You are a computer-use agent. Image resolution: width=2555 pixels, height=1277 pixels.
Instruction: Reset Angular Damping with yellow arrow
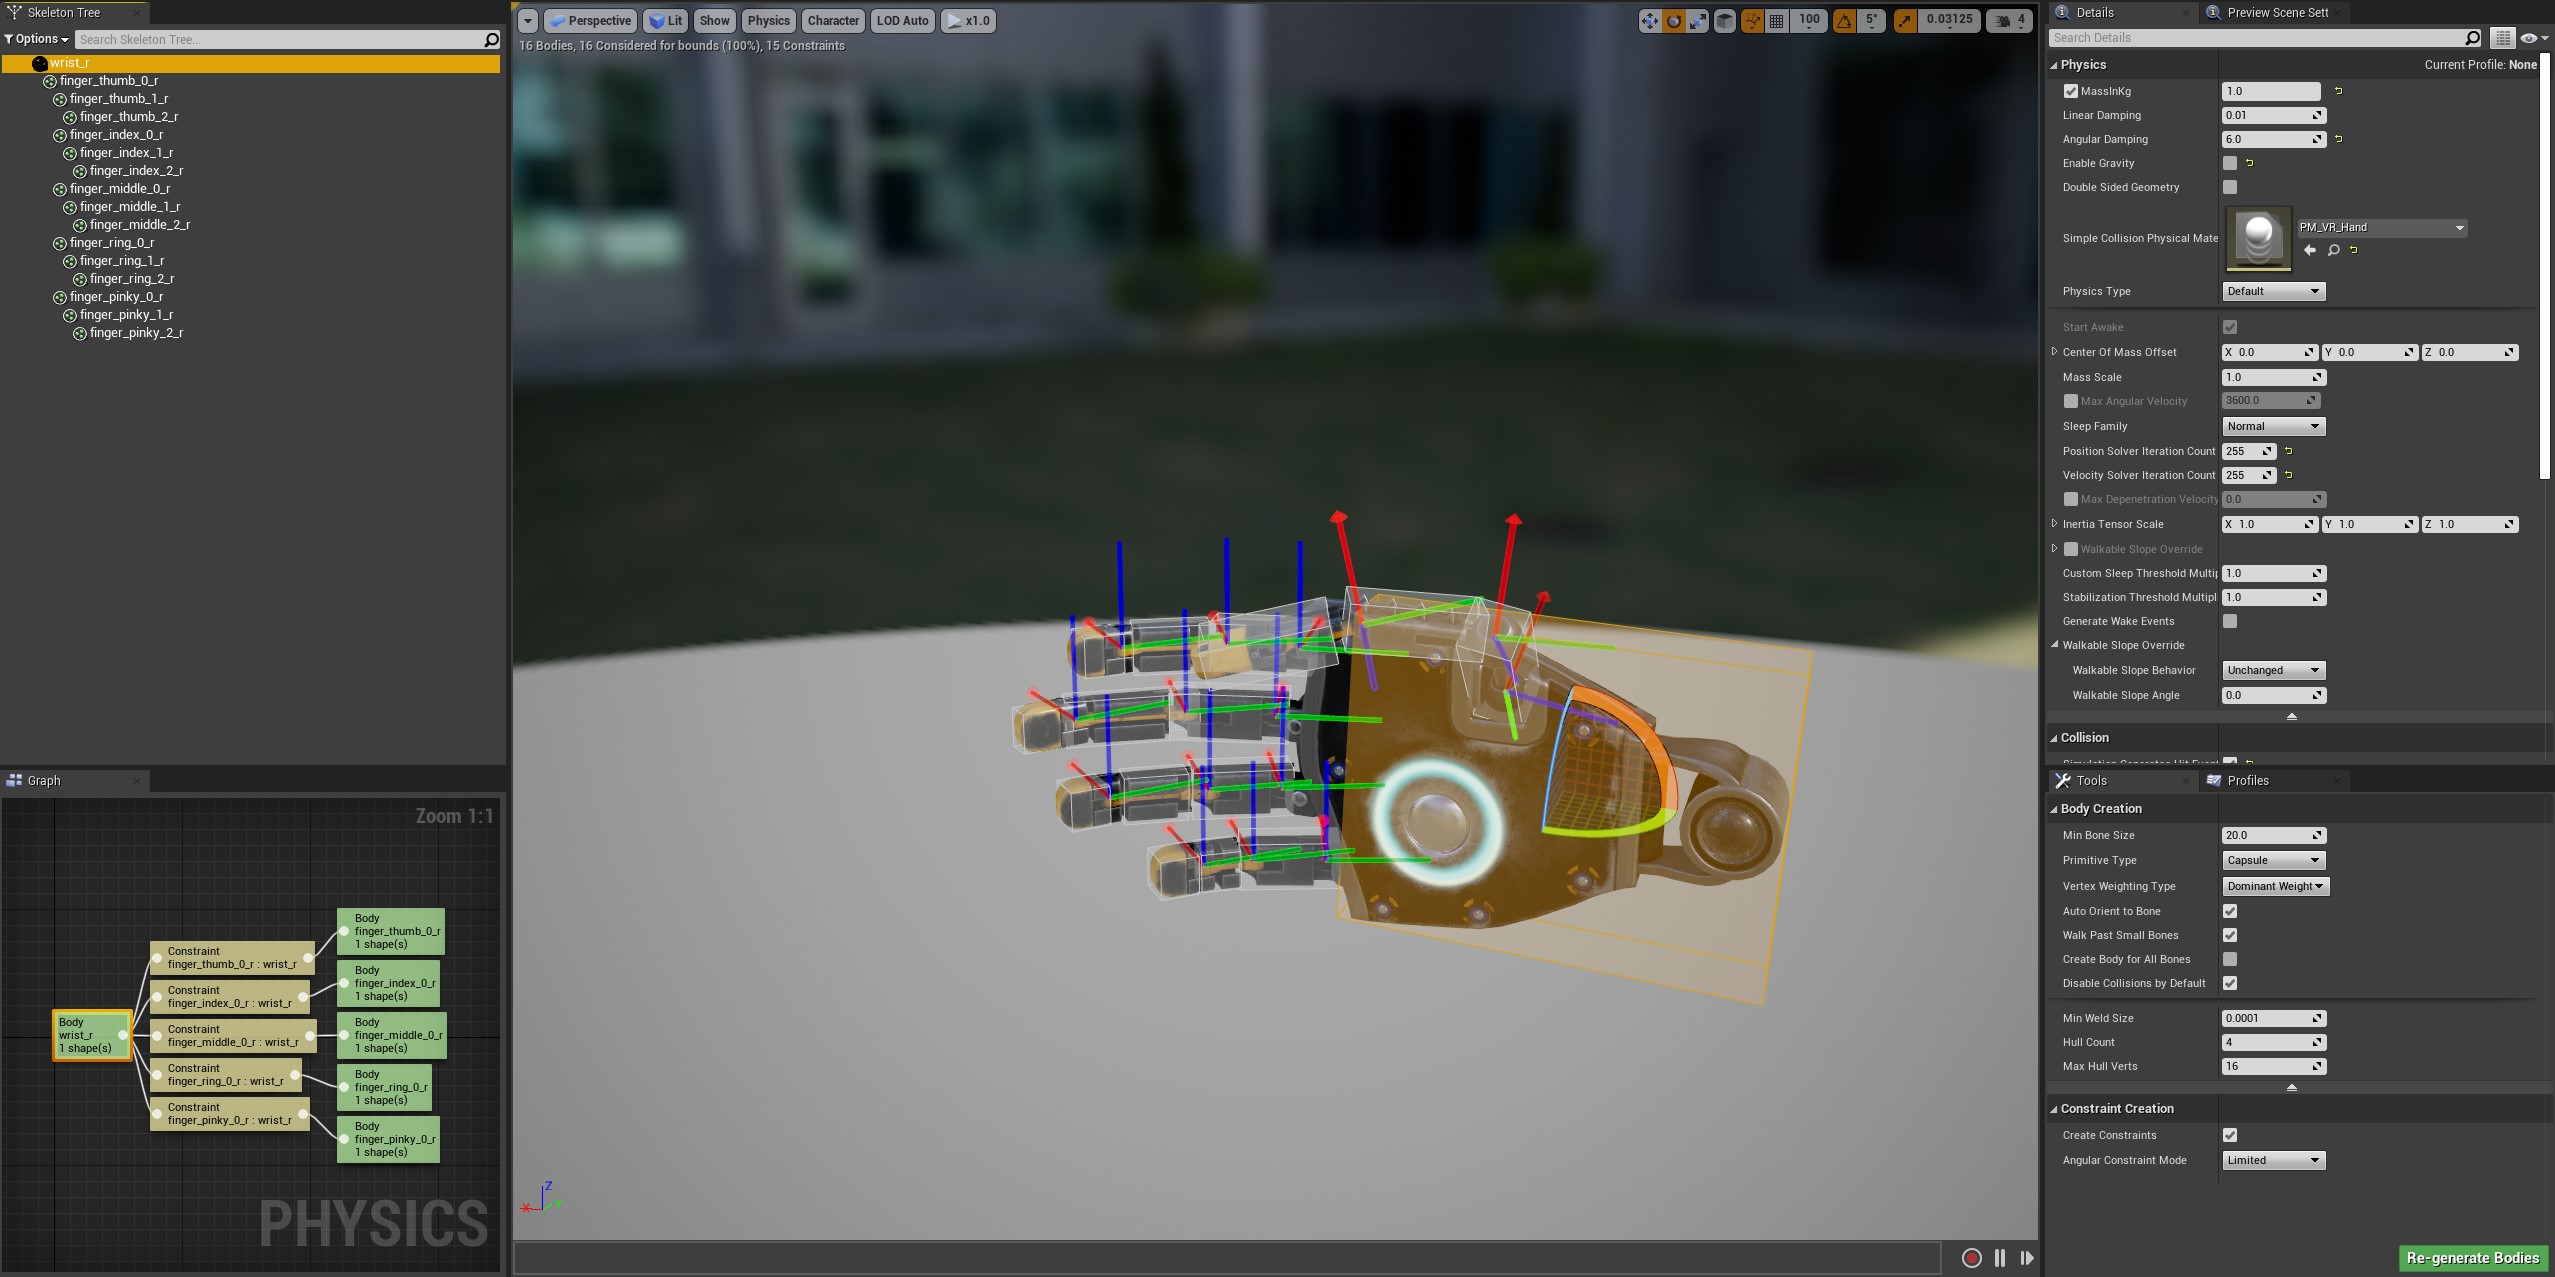click(2338, 139)
